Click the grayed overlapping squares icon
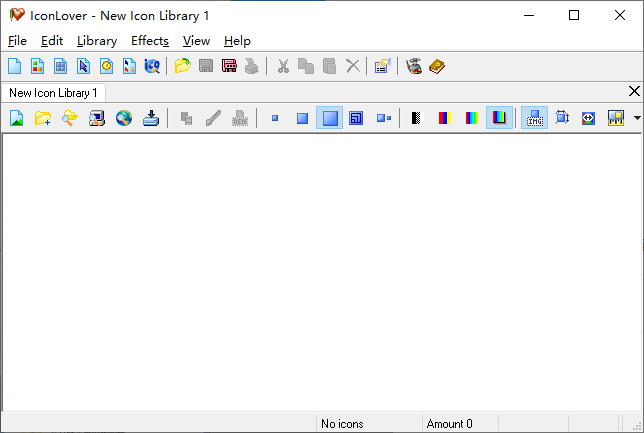This screenshot has height=433, width=644. coord(186,118)
